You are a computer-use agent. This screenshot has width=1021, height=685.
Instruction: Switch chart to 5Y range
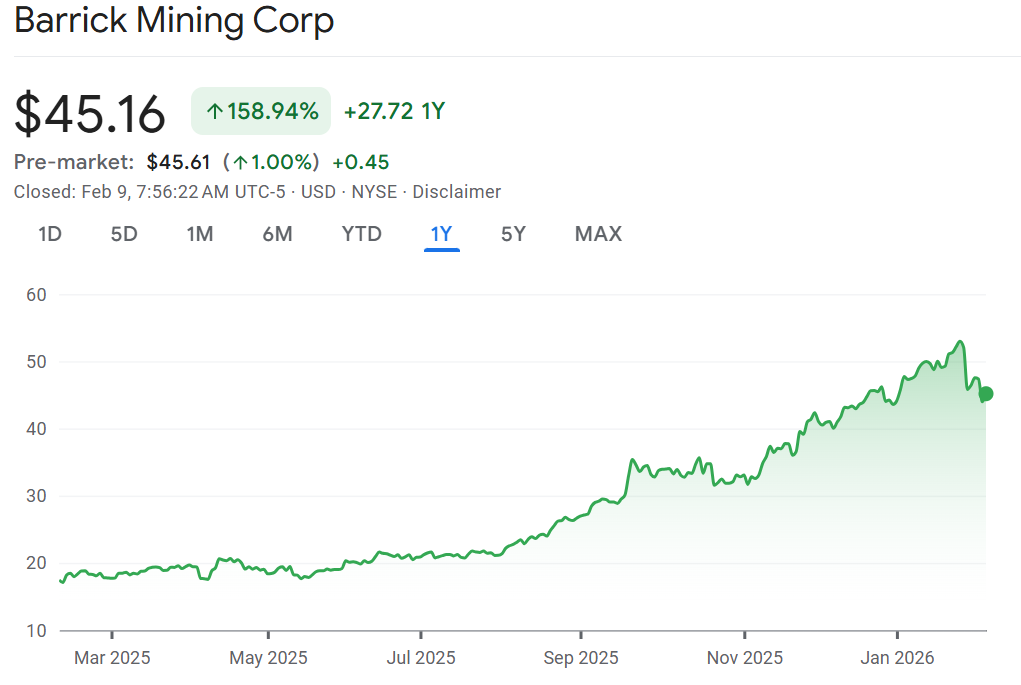click(x=513, y=234)
